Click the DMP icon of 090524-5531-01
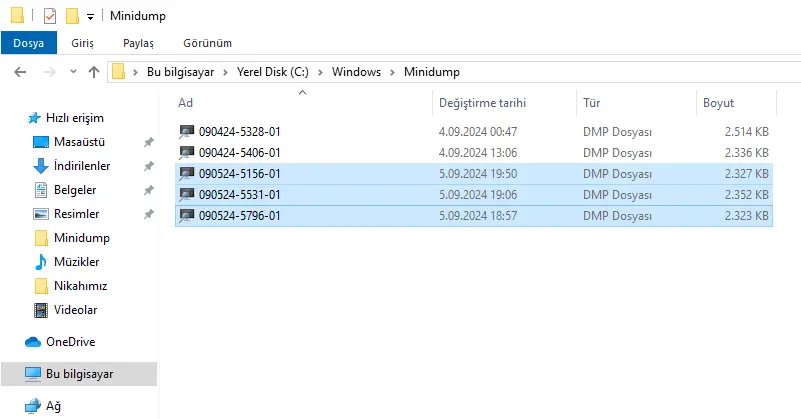801x419 pixels. point(186,195)
